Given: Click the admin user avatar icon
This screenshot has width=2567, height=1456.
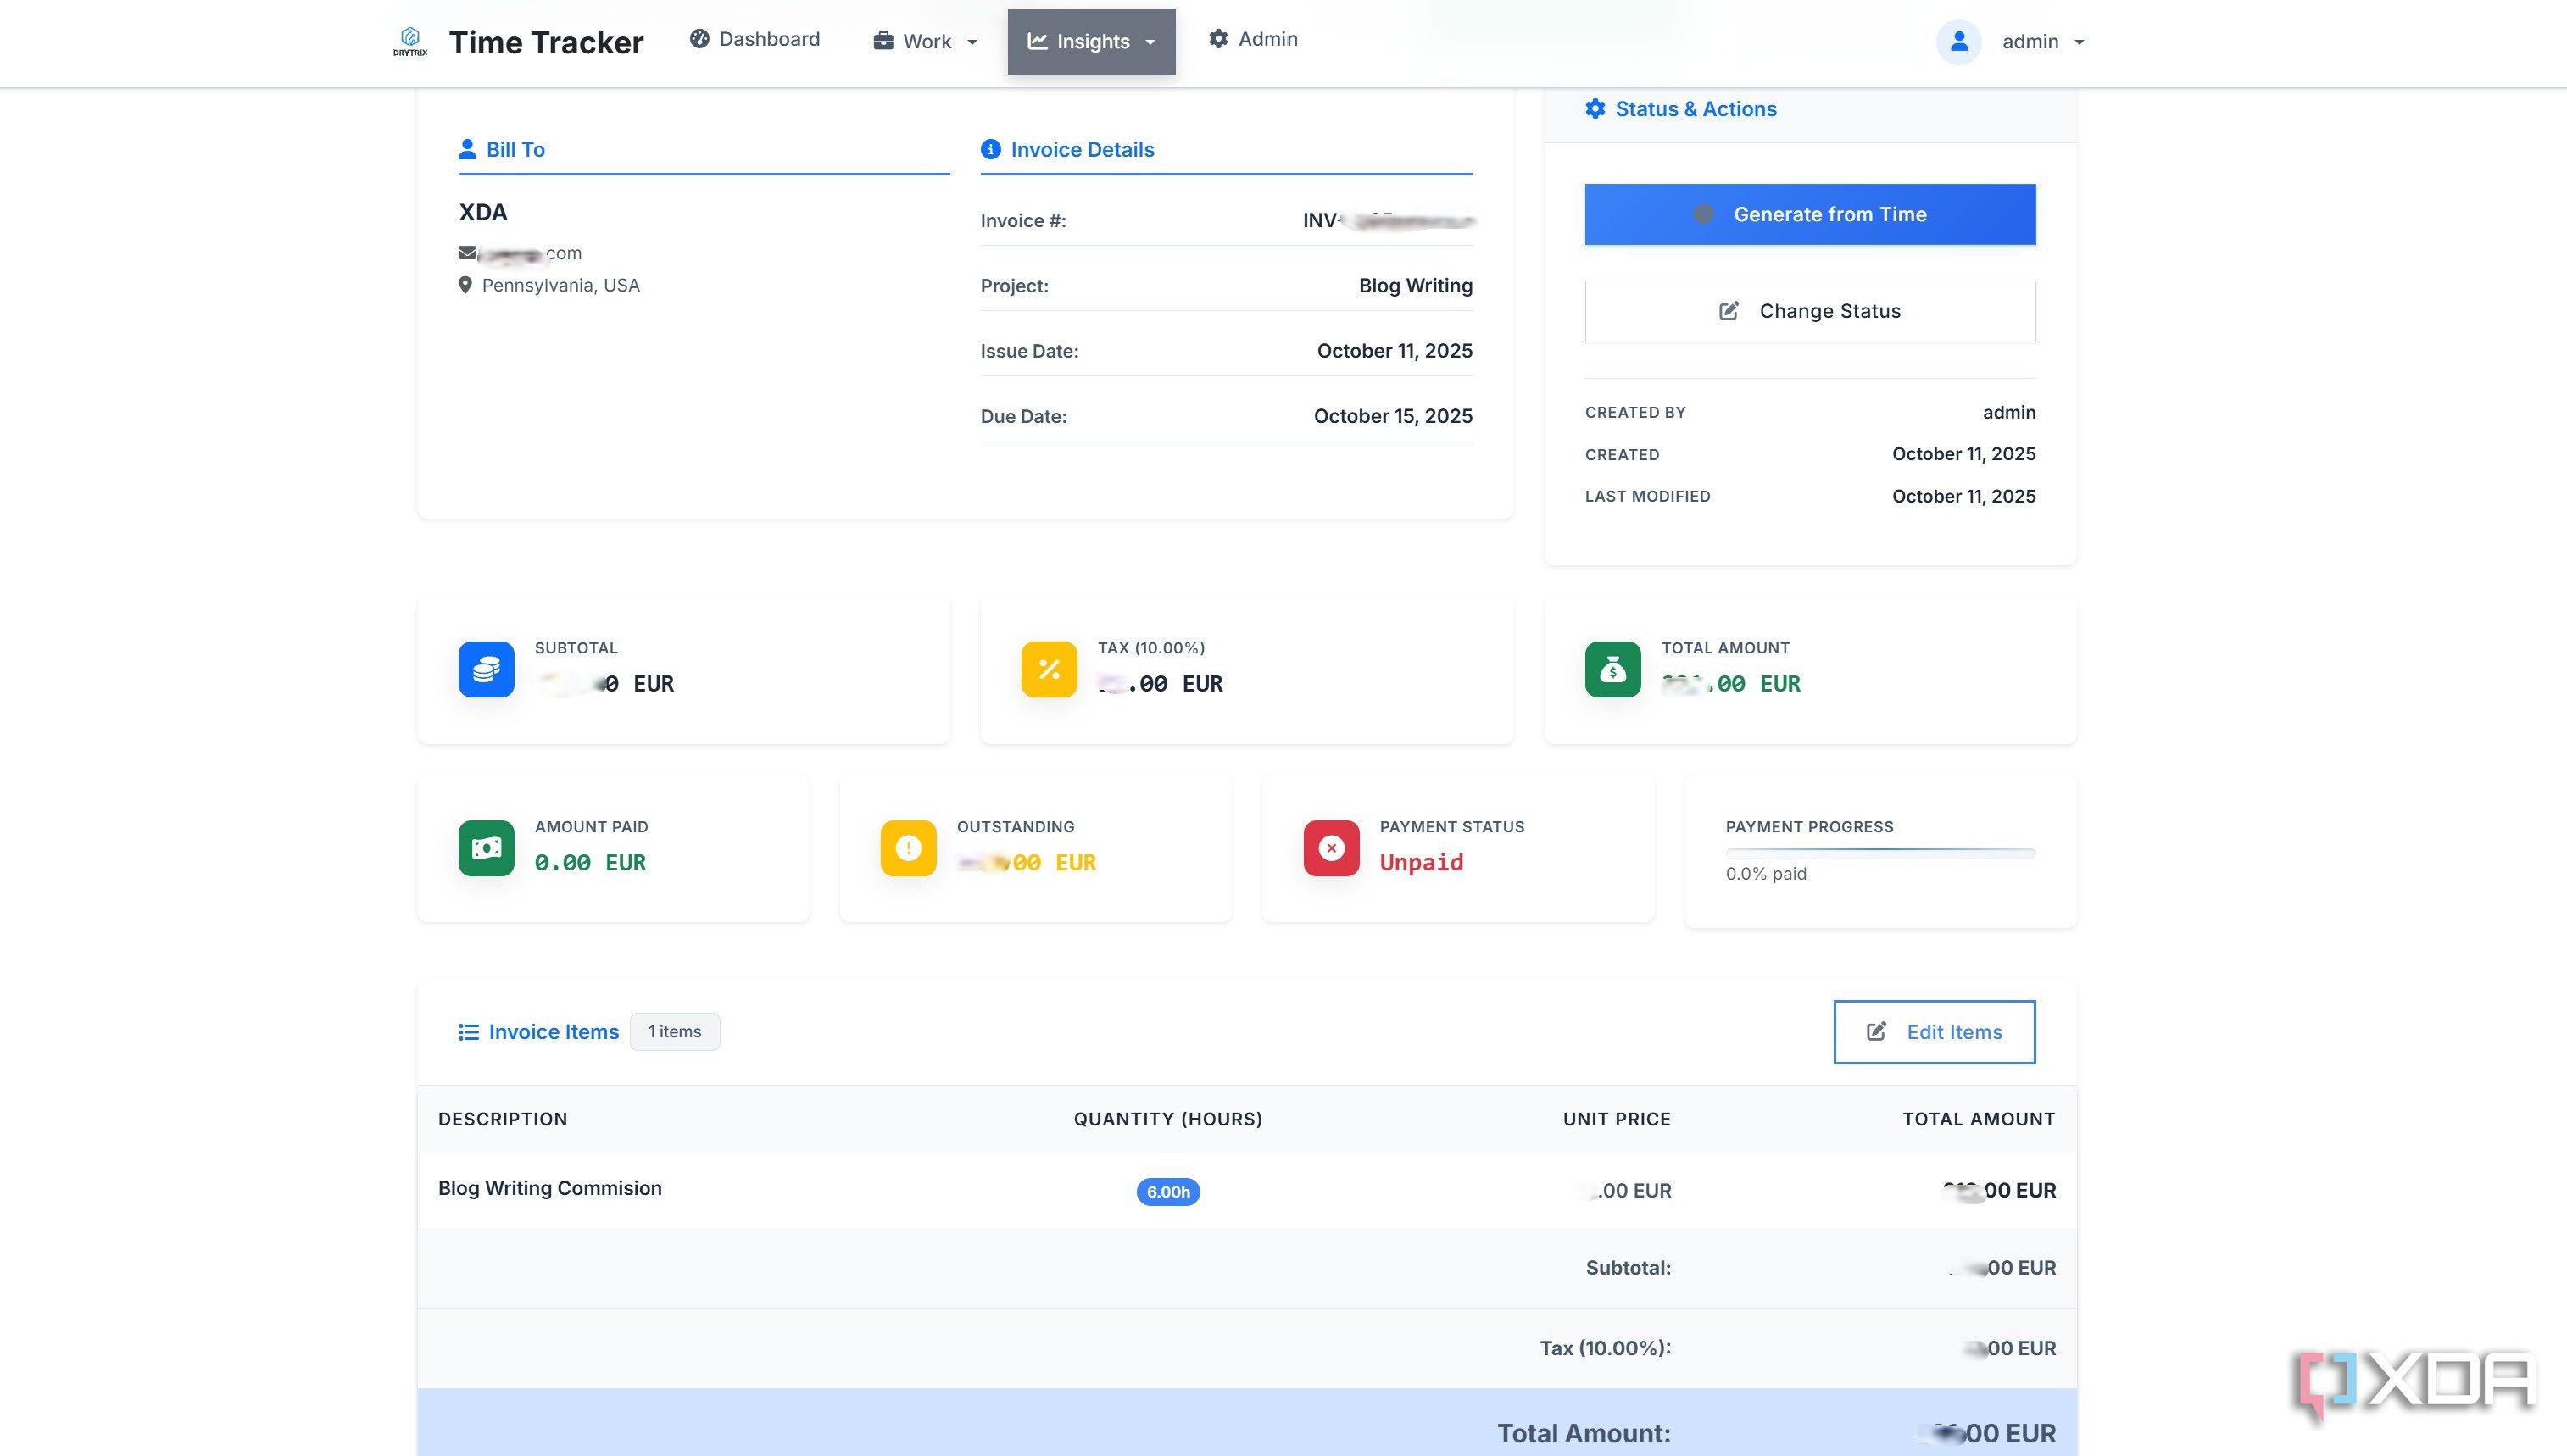Looking at the screenshot, I should [1959, 41].
